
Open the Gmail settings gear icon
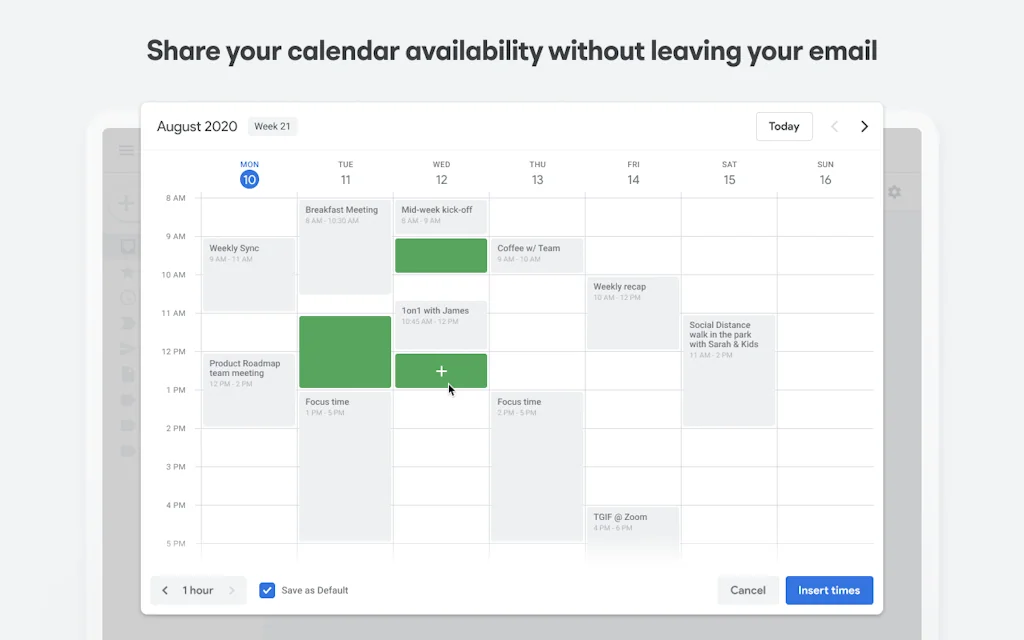point(894,192)
